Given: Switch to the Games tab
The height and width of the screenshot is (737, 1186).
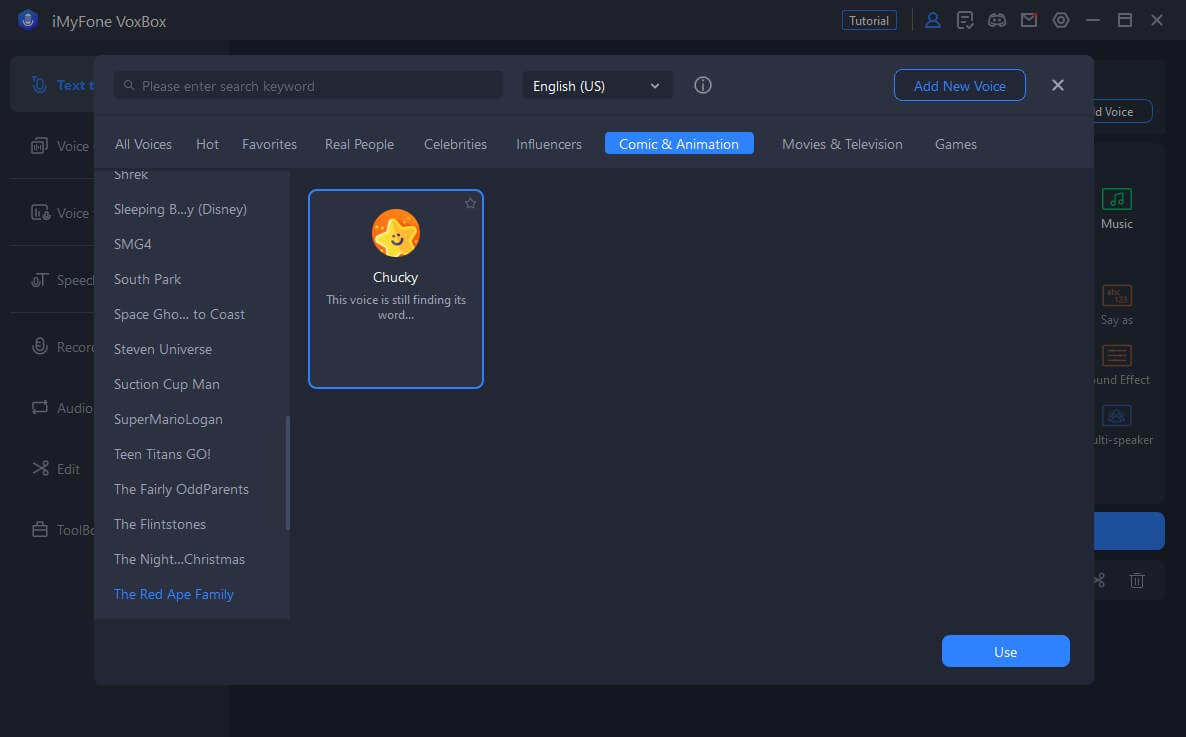Looking at the screenshot, I should point(955,144).
